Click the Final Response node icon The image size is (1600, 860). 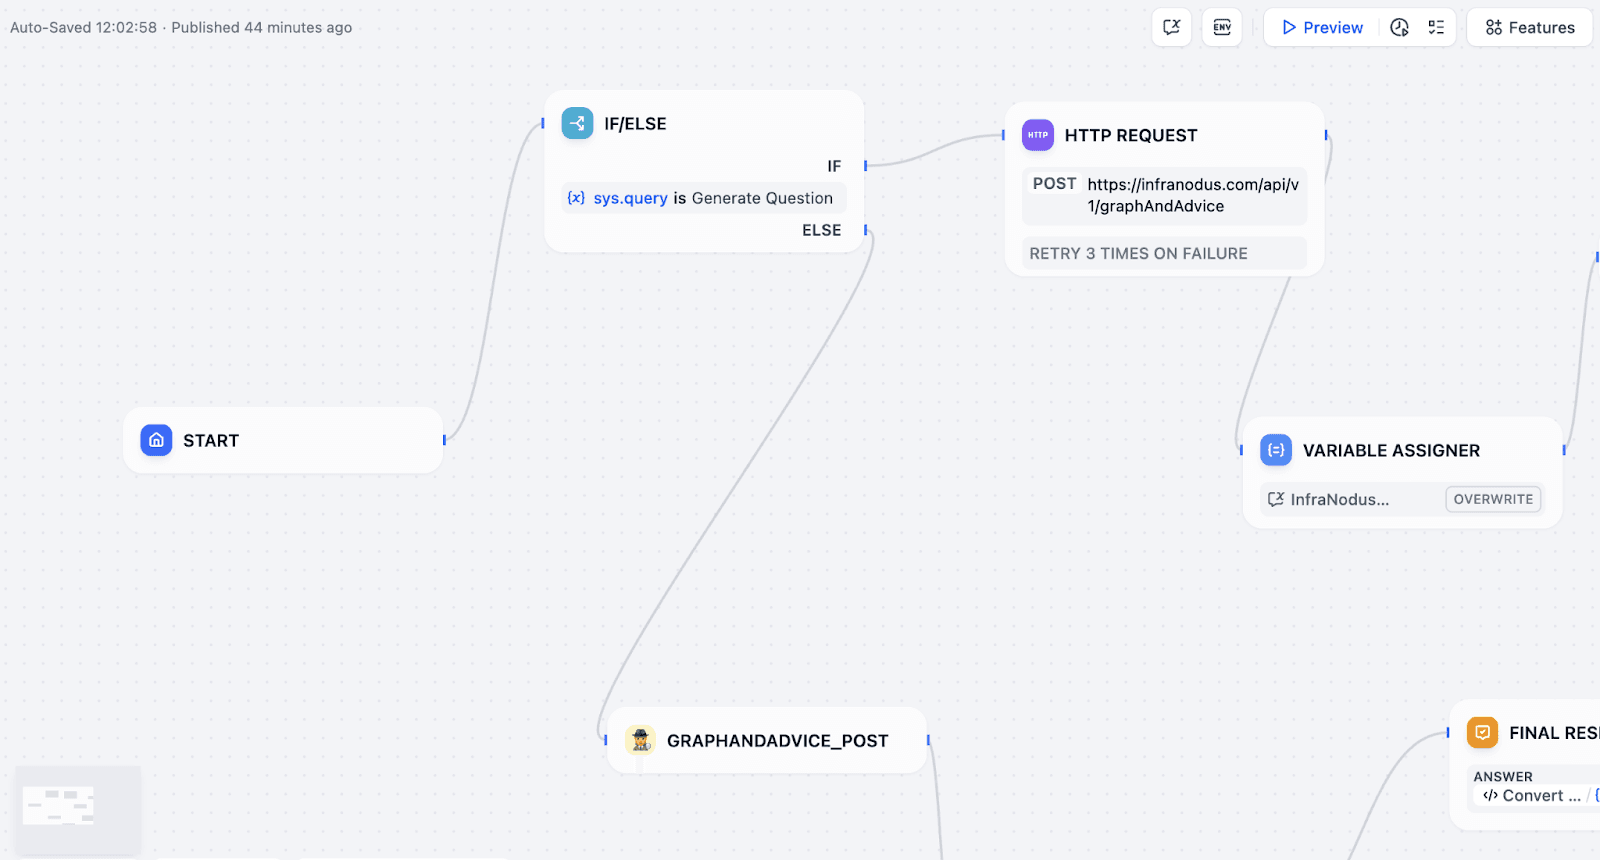(x=1482, y=733)
